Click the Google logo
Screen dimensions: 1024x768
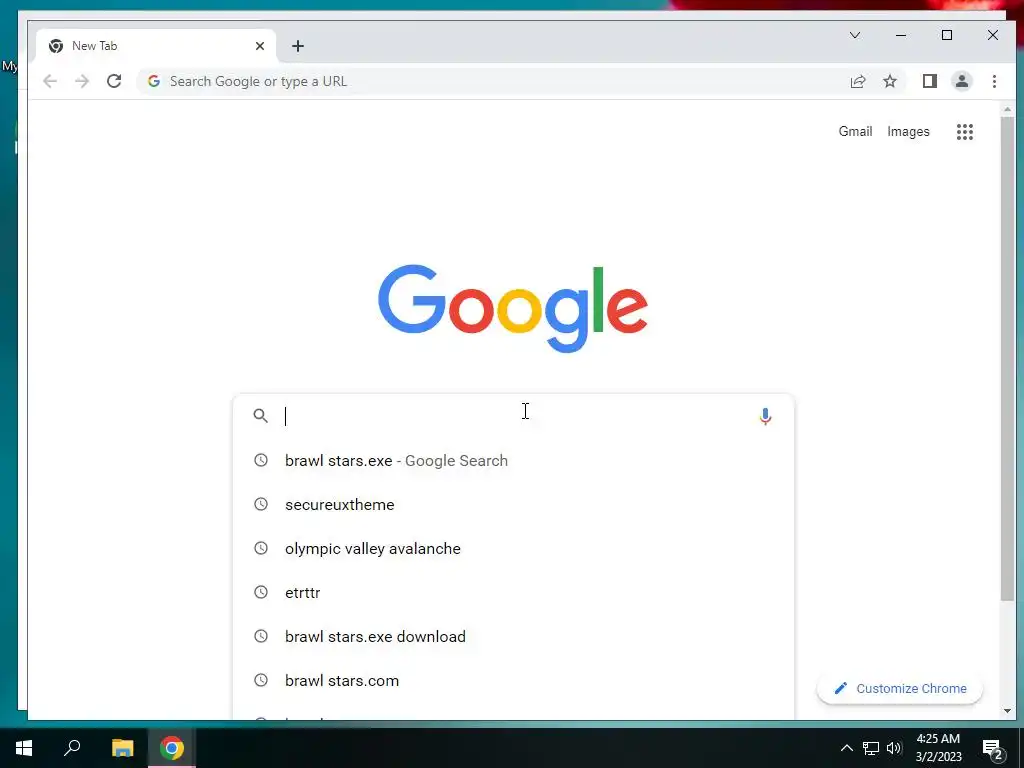(x=513, y=308)
